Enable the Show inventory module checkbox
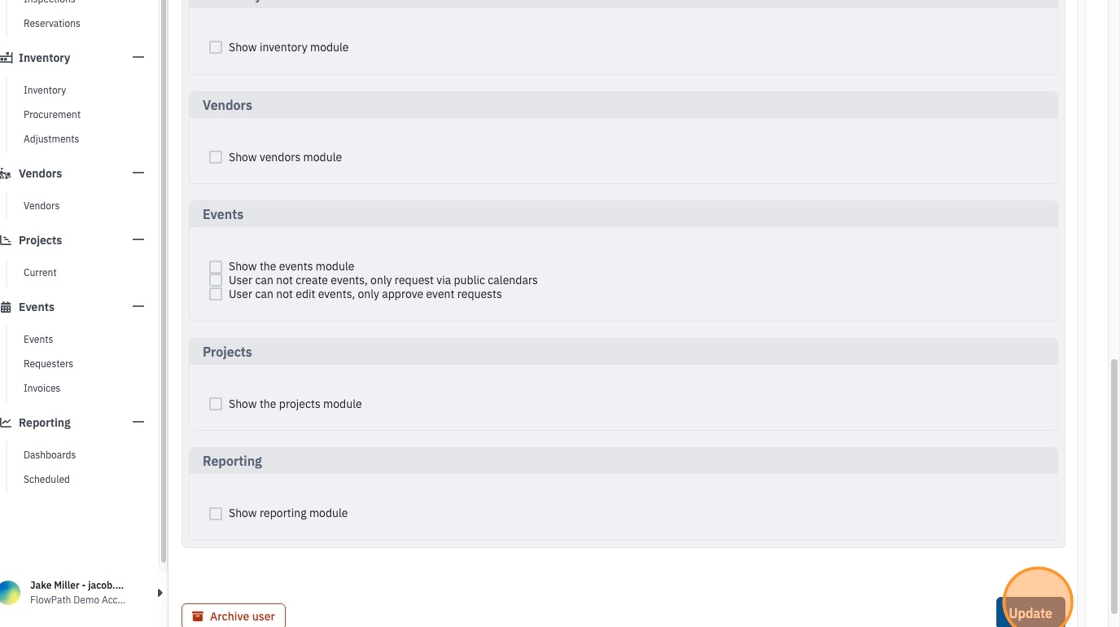 tap(216, 47)
